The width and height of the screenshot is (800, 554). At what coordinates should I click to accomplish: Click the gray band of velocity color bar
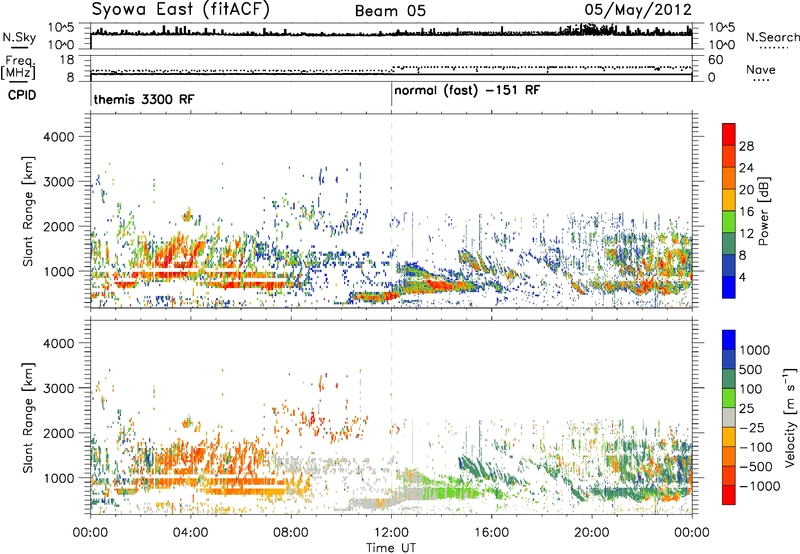729,417
